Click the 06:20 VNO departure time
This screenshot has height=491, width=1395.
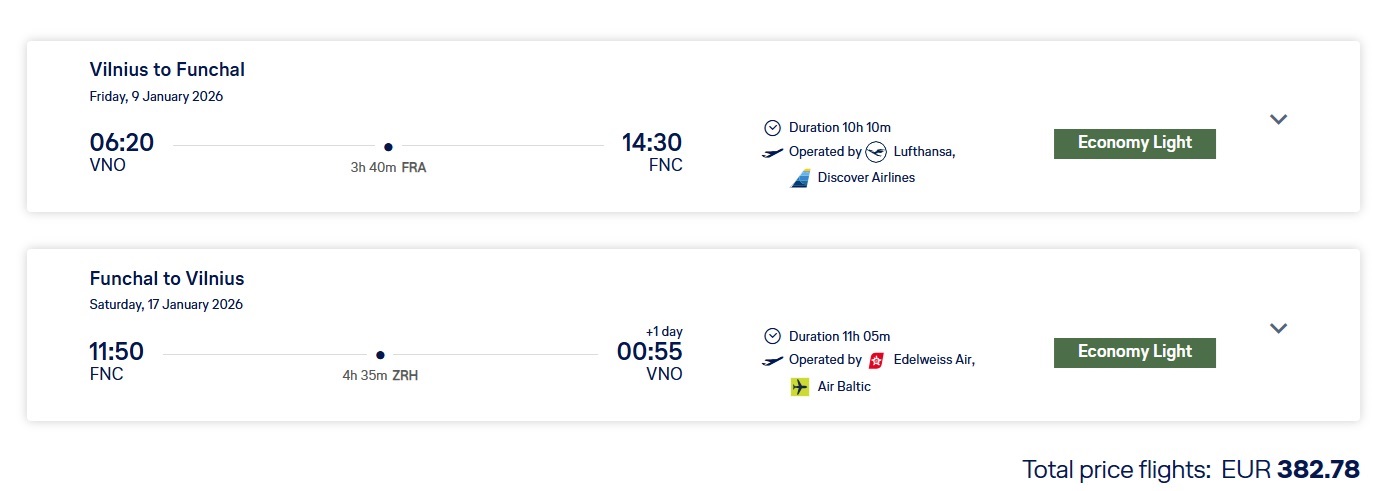coord(122,144)
